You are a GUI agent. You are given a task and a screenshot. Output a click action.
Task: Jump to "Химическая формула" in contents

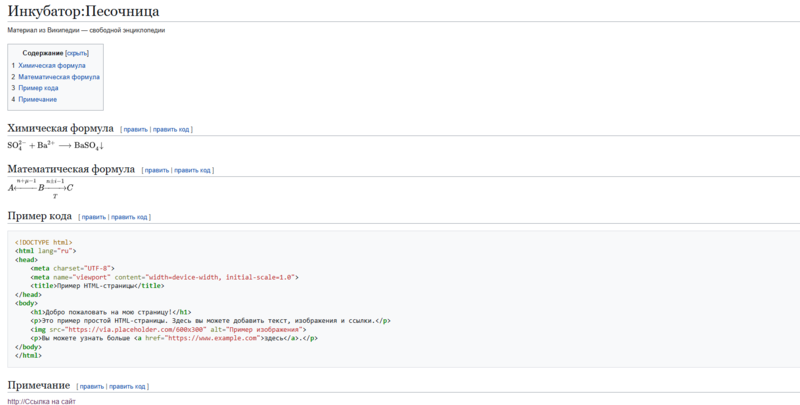click(x=52, y=65)
